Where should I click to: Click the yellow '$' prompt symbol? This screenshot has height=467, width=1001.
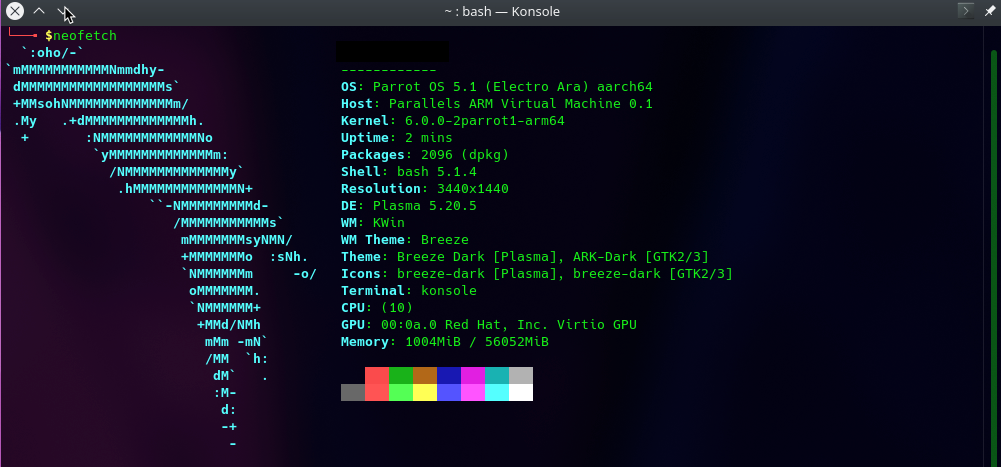[49, 36]
